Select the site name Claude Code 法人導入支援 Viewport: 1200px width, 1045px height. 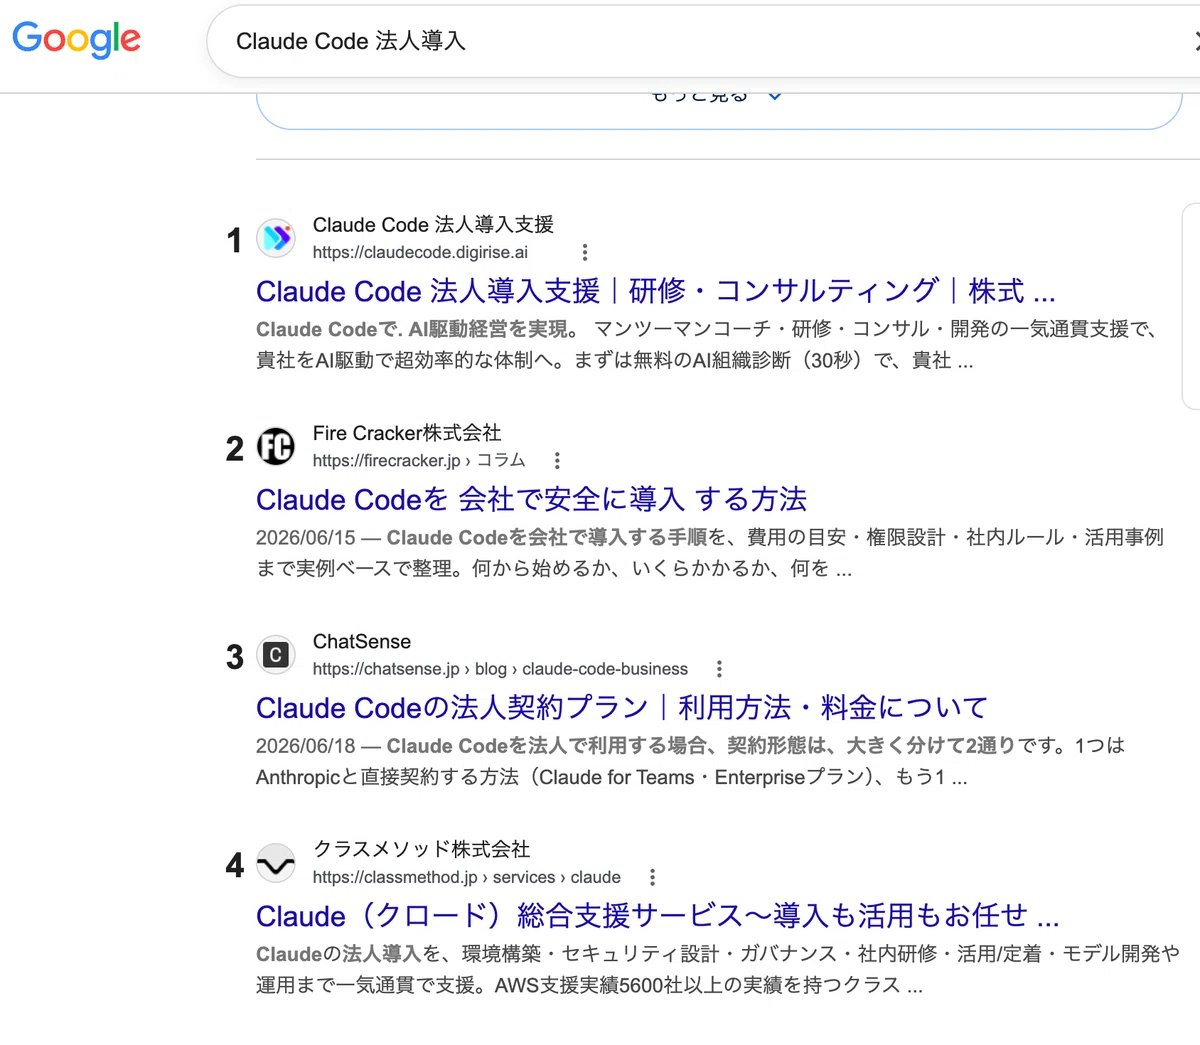(x=433, y=225)
